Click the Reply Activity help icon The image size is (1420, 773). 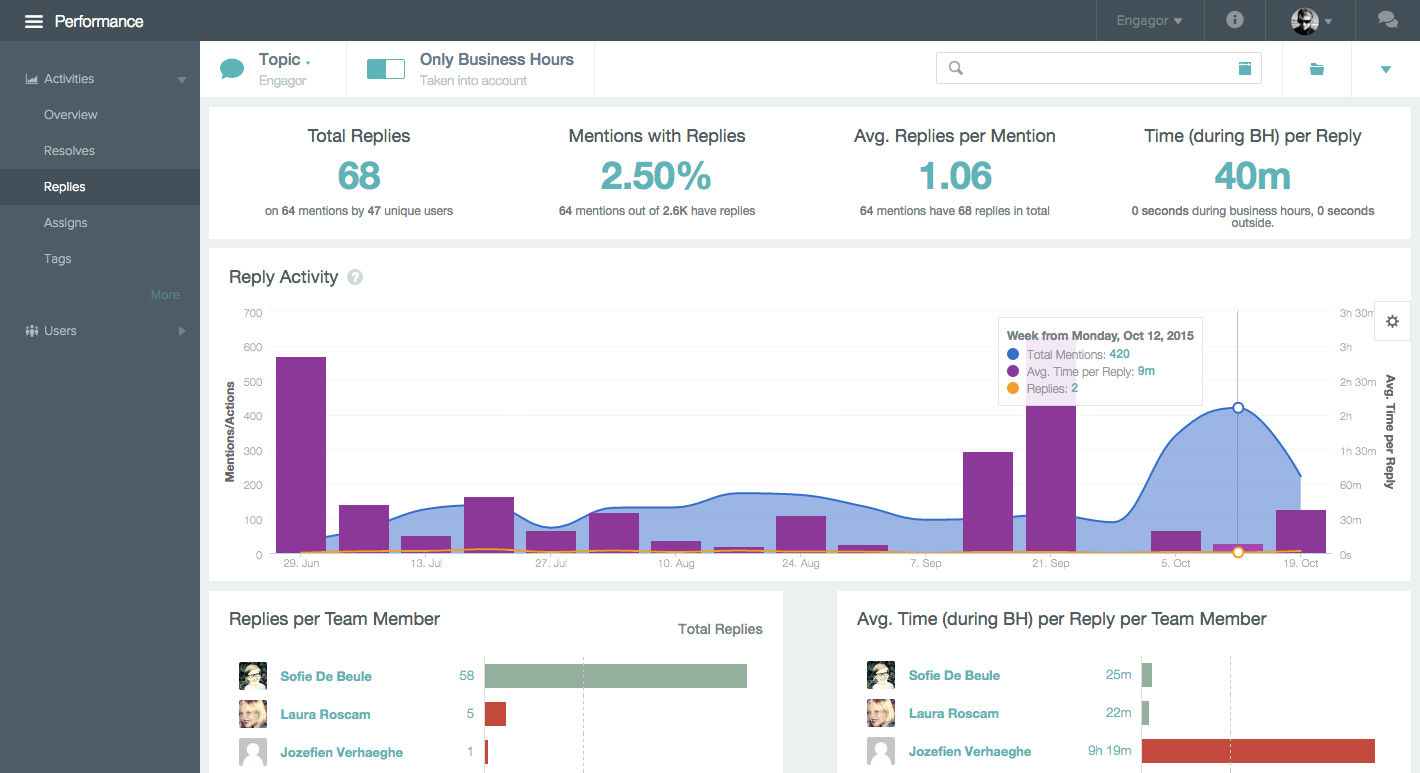[x=355, y=277]
